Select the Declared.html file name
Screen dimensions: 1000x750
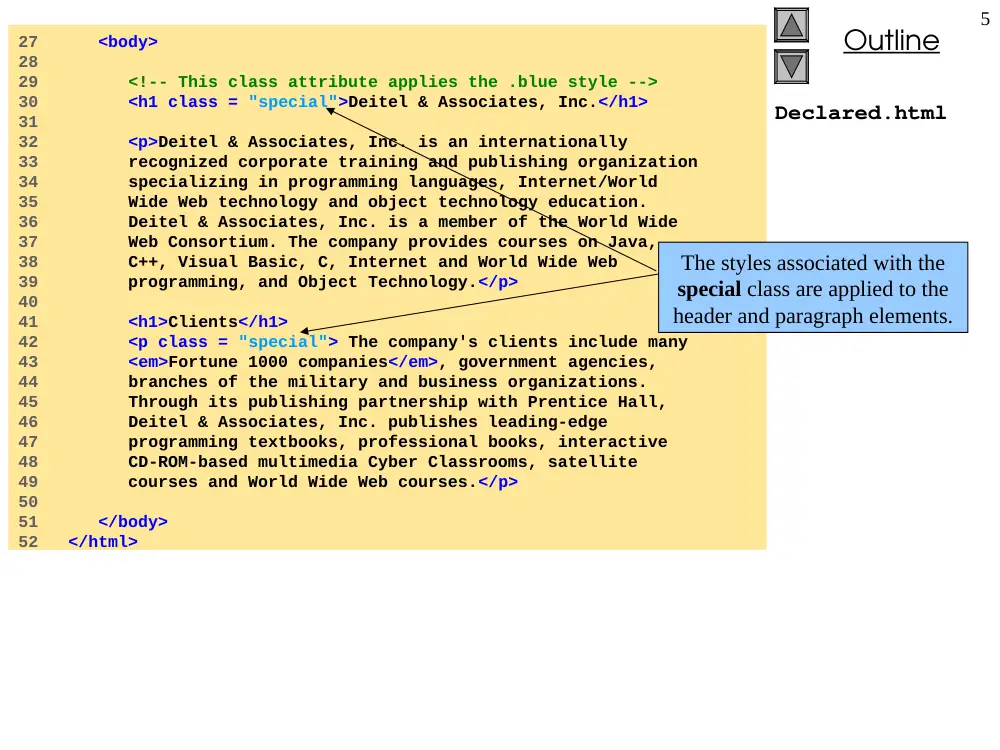pyautogui.click(x=860, y=113)
